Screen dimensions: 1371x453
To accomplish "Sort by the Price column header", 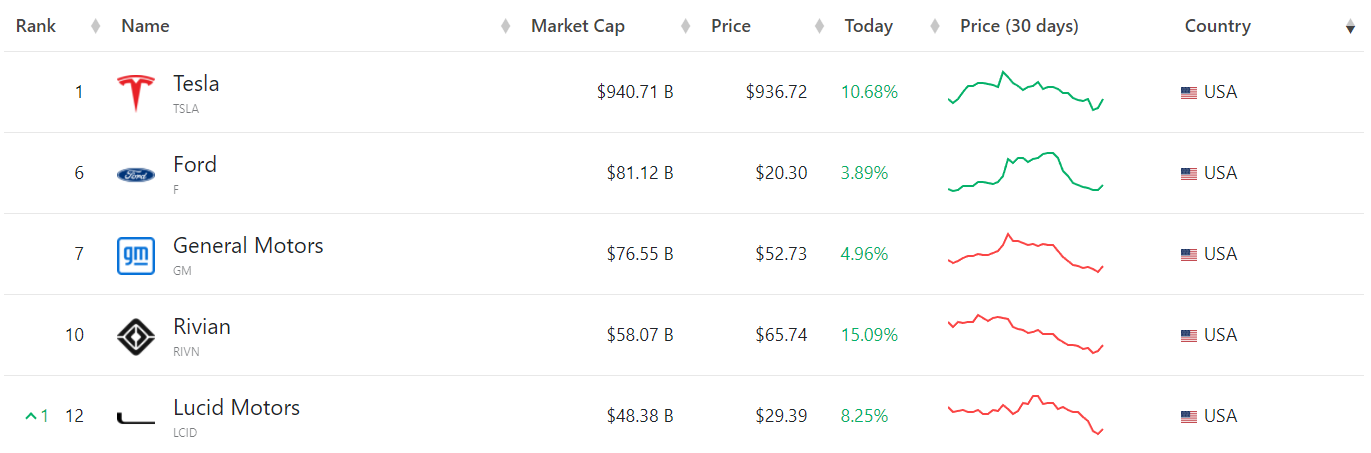I will tap(731, 26).
